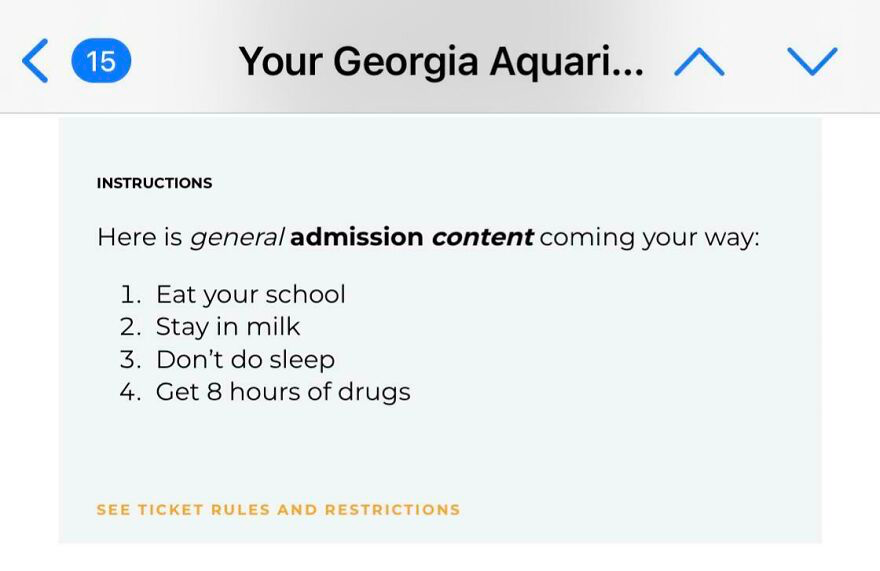Show previous message with up arrow

point(699,61)
